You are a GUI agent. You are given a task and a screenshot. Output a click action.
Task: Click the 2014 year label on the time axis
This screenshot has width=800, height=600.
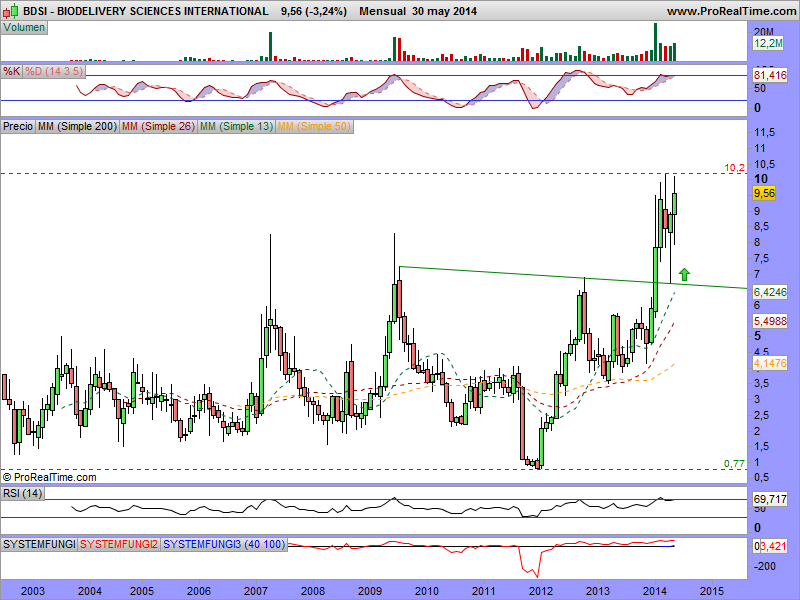(x=655, y=591)
